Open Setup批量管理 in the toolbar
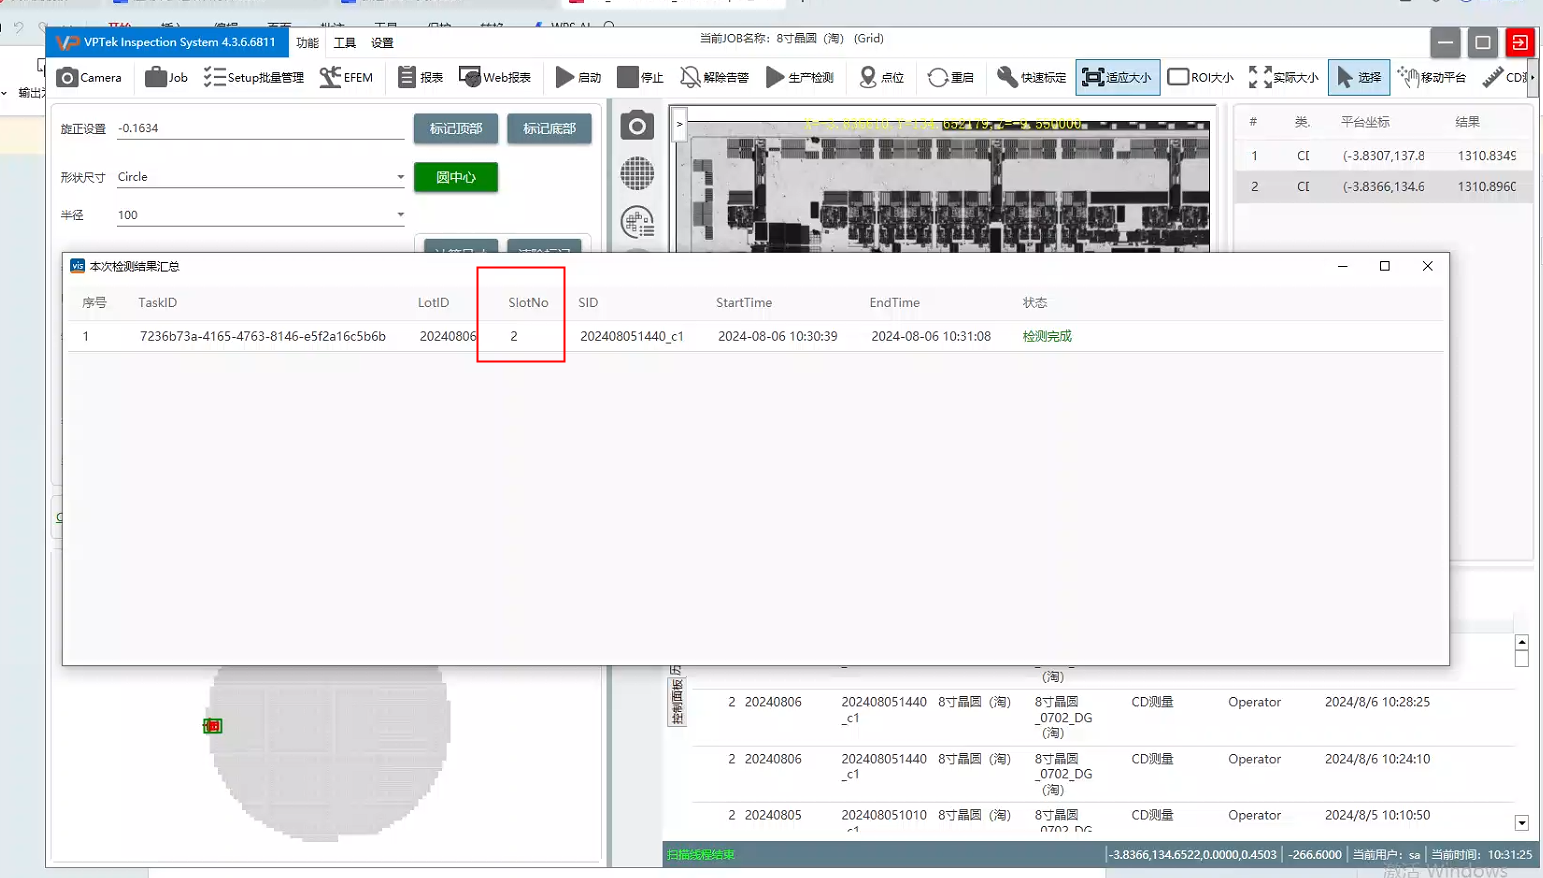1543x878 pixels. (254, 77)
